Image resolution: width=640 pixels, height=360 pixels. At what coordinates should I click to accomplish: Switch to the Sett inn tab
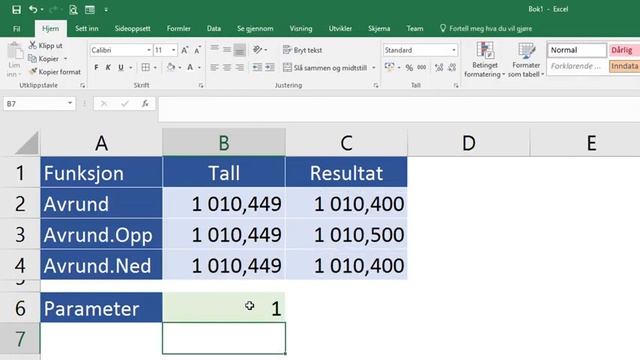[87, 29]
